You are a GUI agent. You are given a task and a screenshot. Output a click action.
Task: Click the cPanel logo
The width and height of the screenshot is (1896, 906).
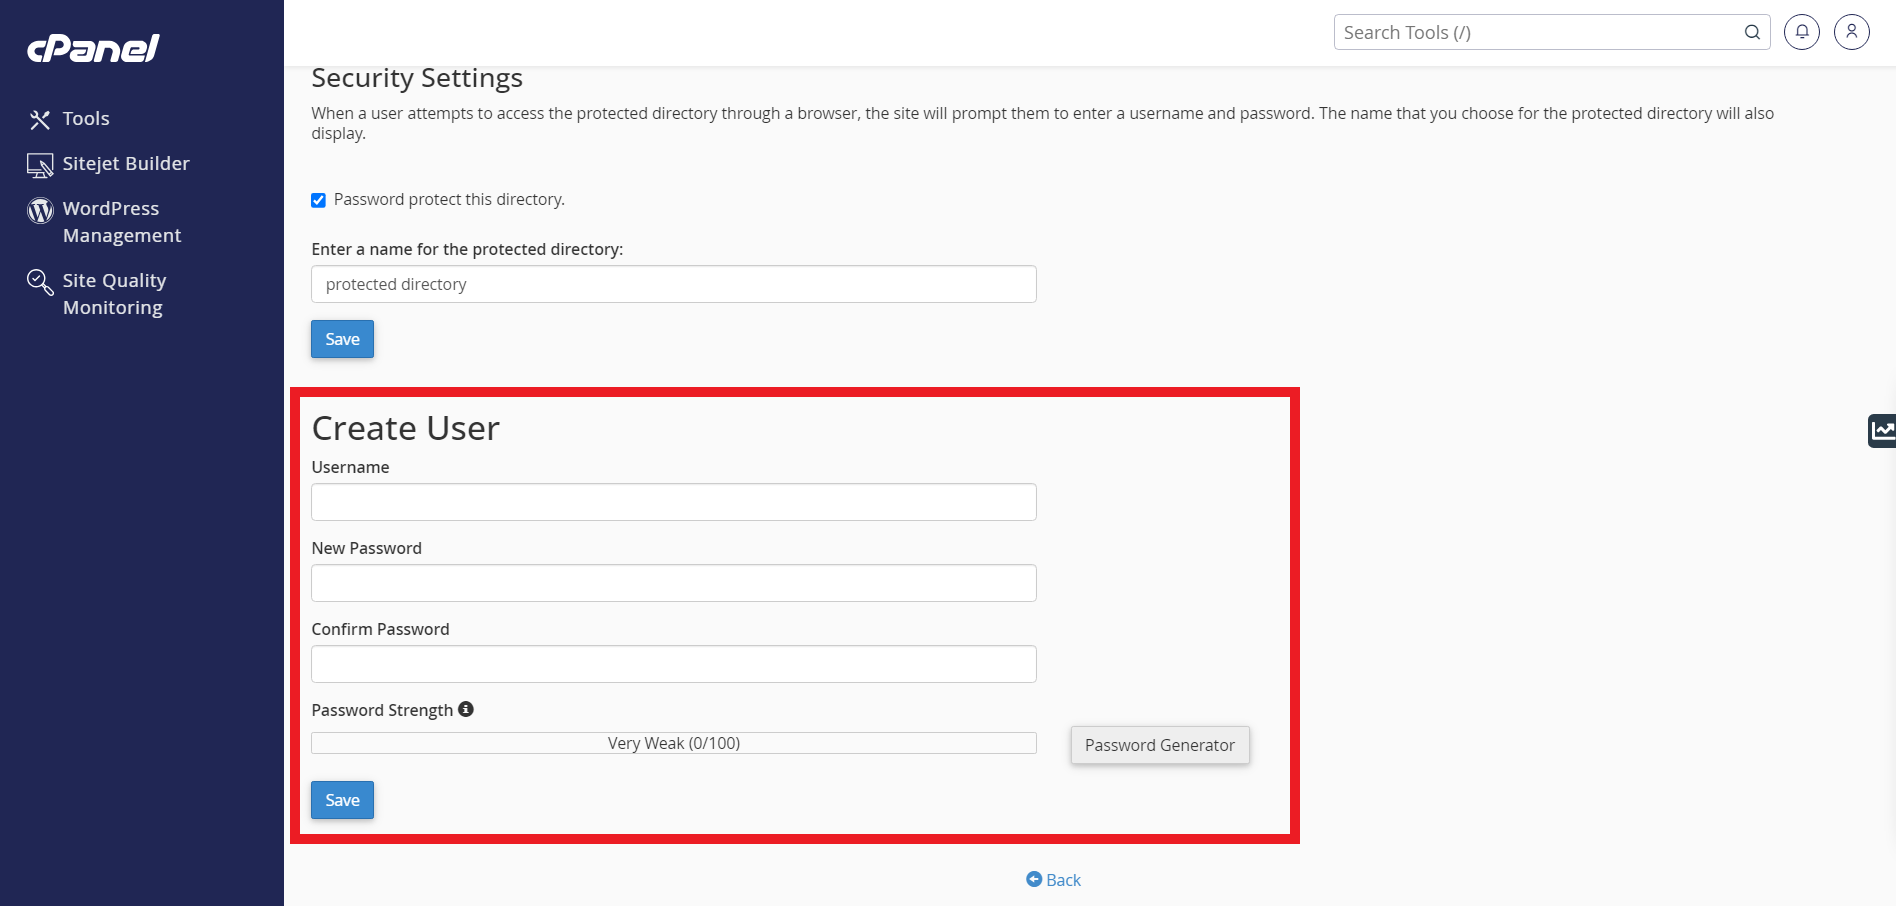point(93,48)
